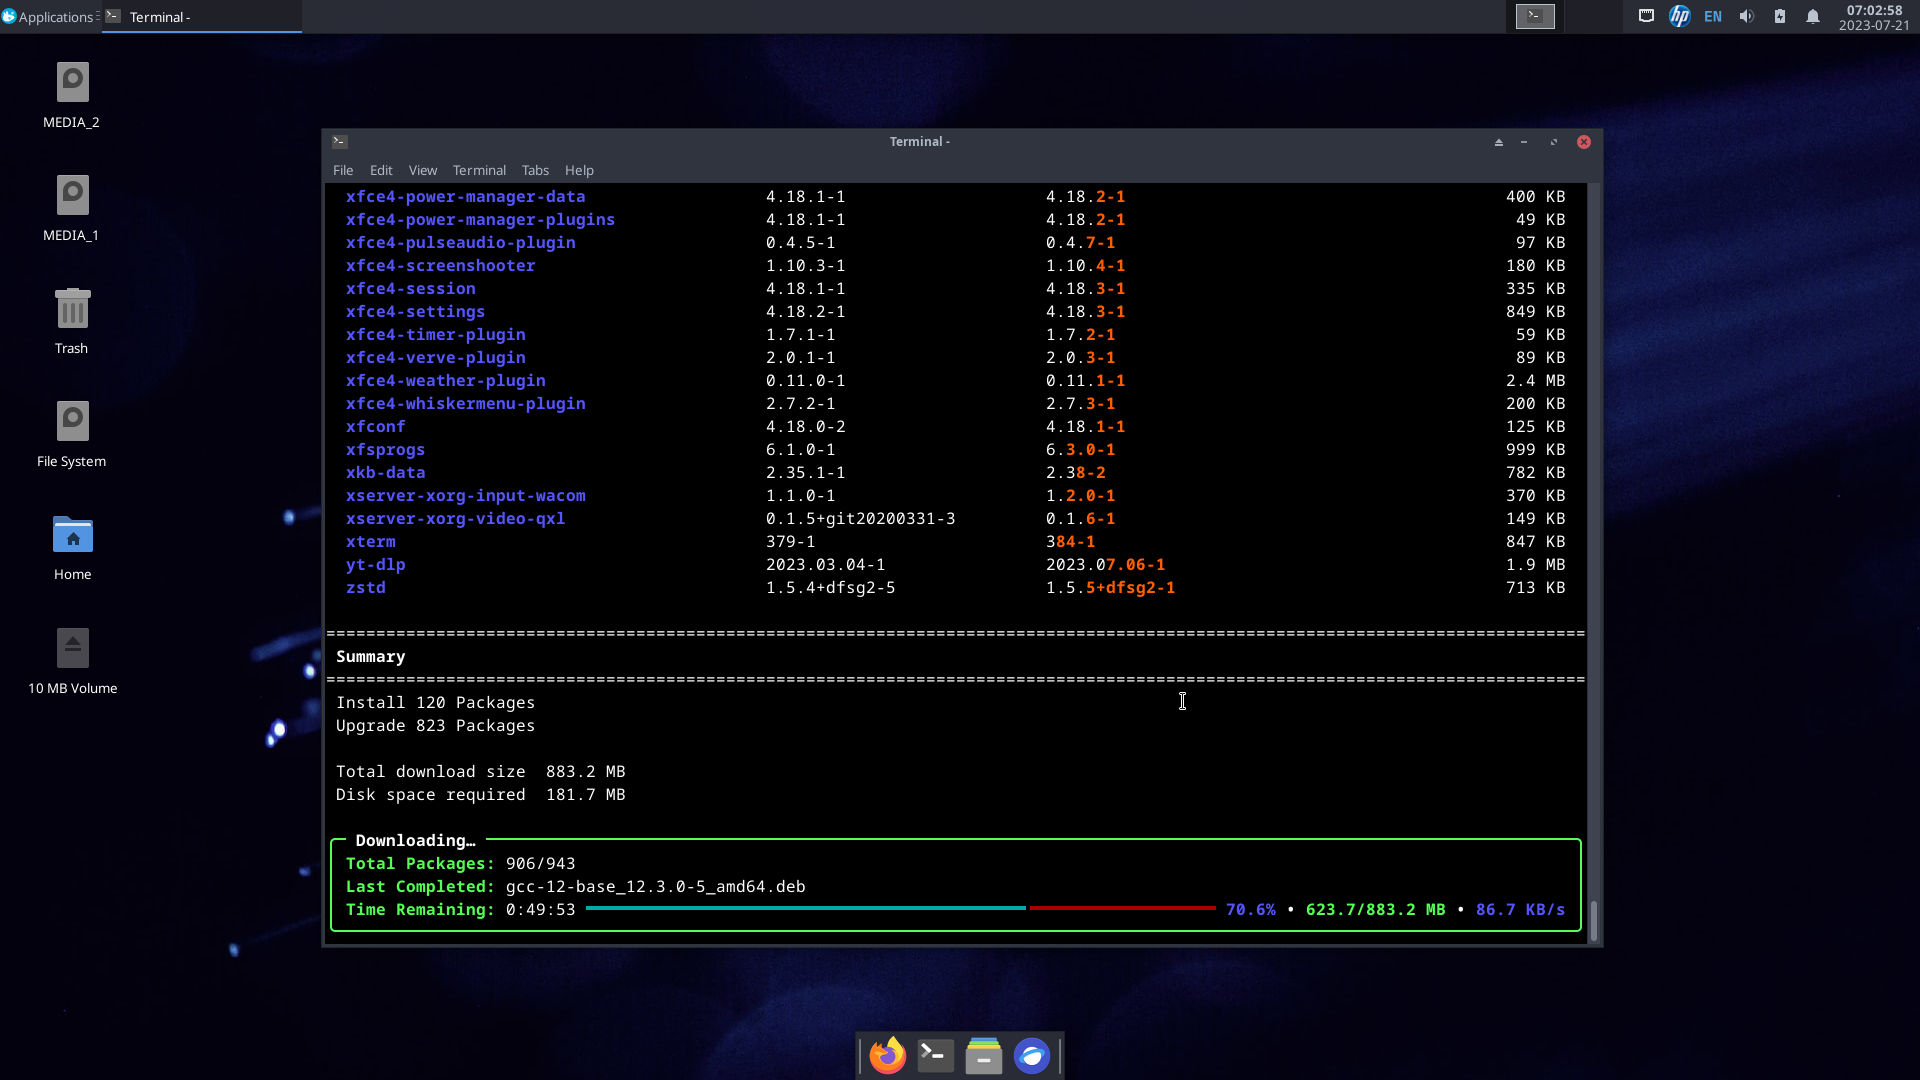Viewport: 1920px width, 1080px height.
Task: Open file manager from the dock
Action: [x=983, y=1055]
